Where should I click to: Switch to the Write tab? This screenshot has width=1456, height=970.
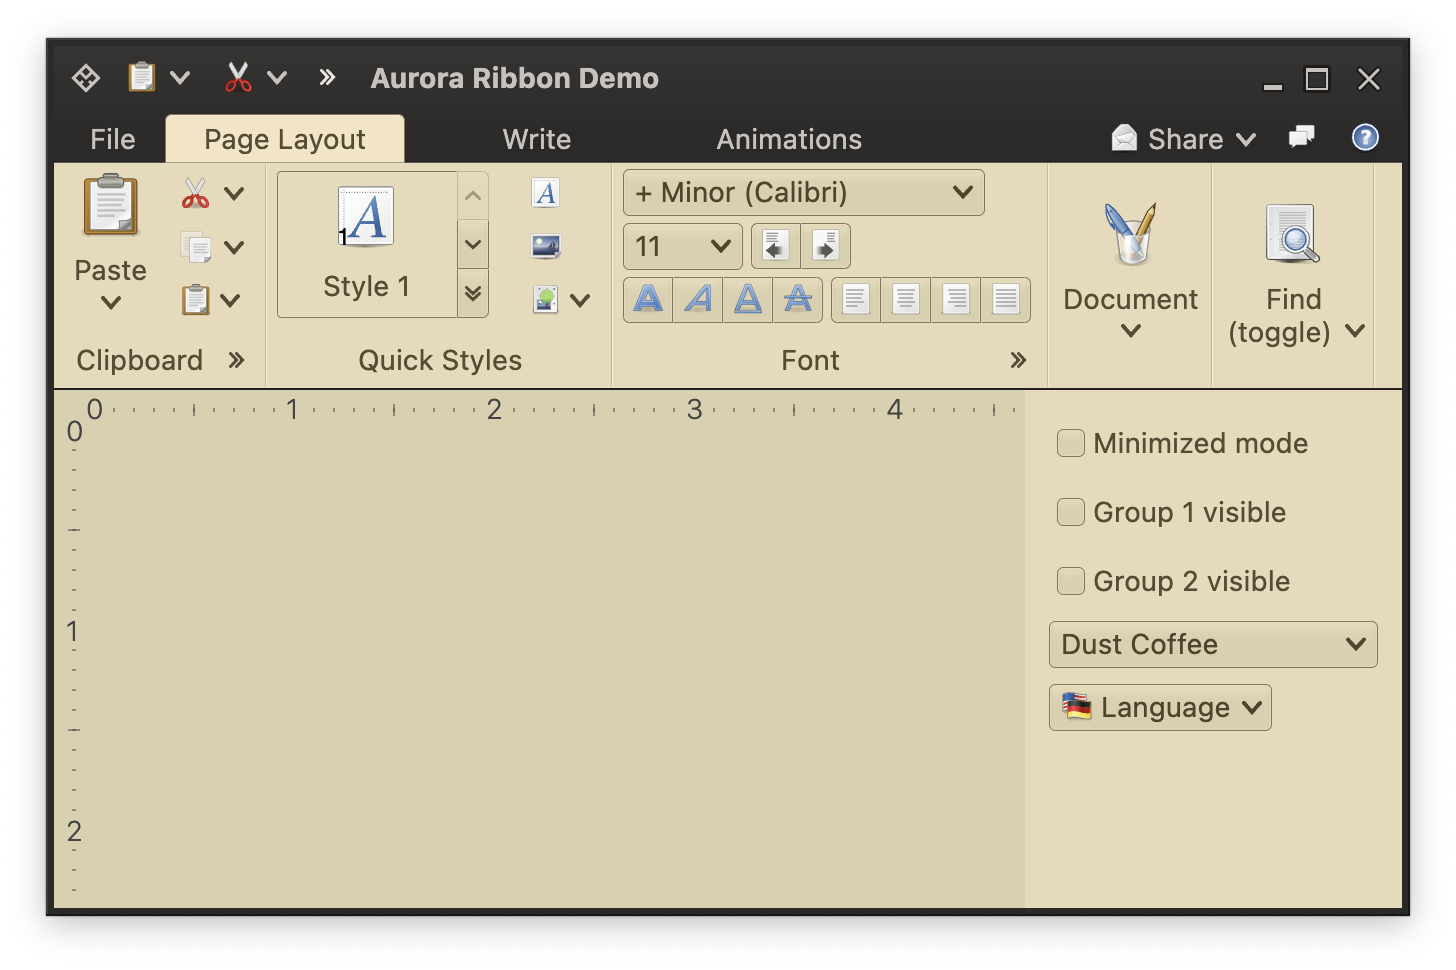pyautogui.click(x=537, y=139)
